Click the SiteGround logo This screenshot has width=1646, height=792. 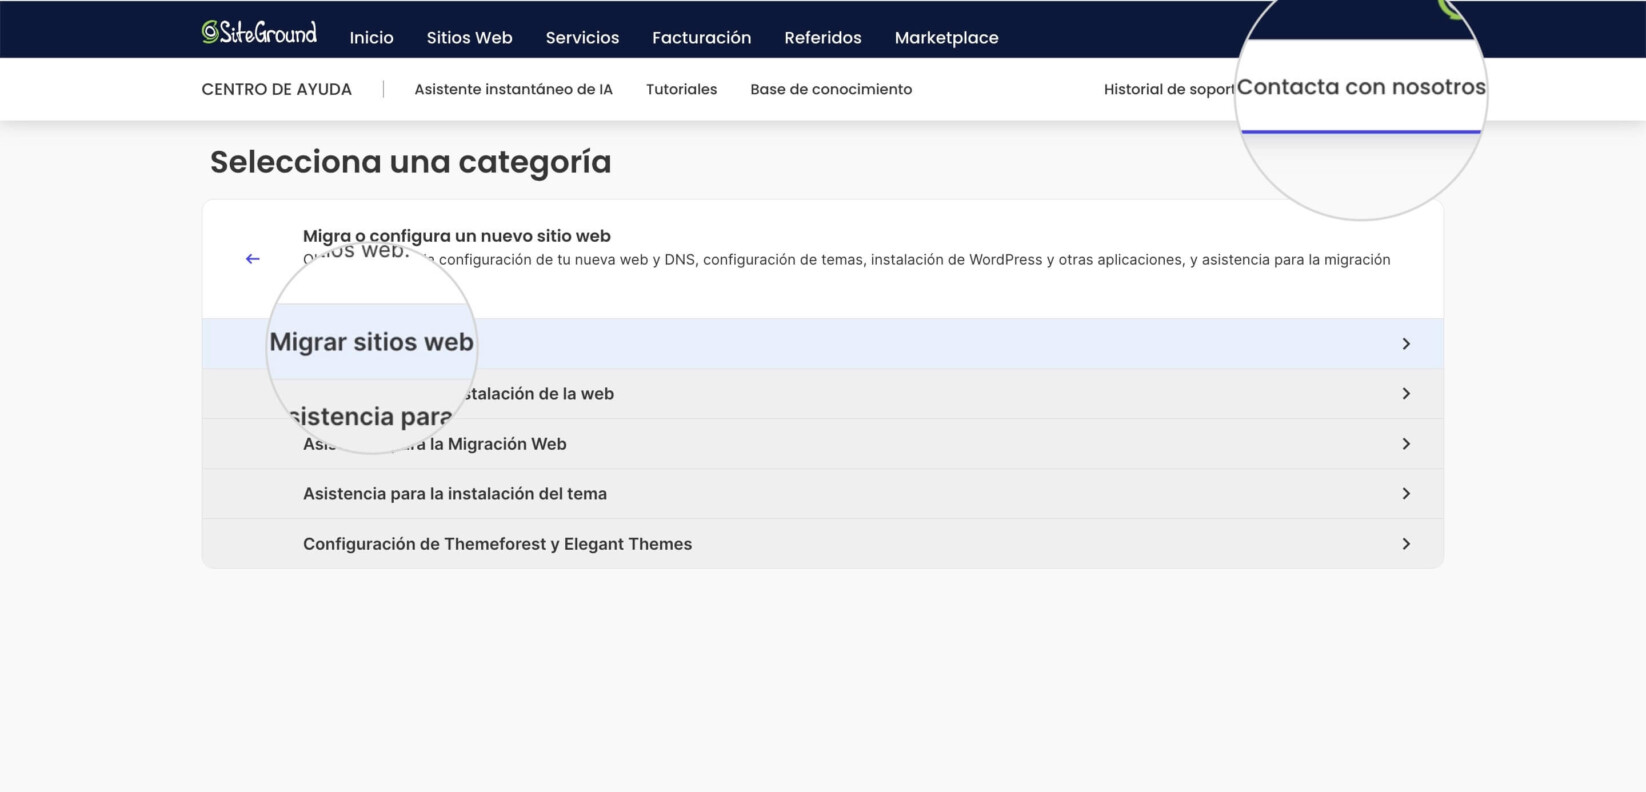(x=259, y=33)
